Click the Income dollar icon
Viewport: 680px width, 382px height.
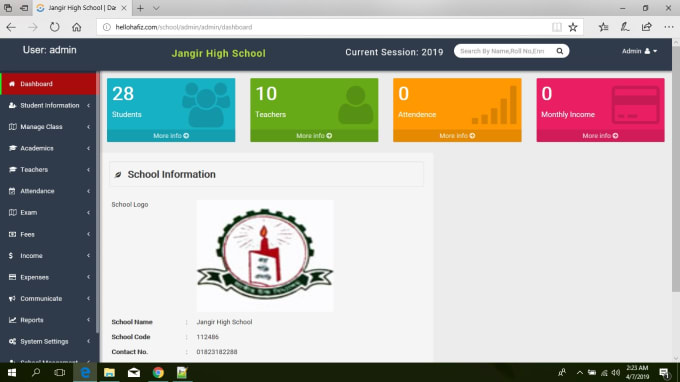pos(11,255)
